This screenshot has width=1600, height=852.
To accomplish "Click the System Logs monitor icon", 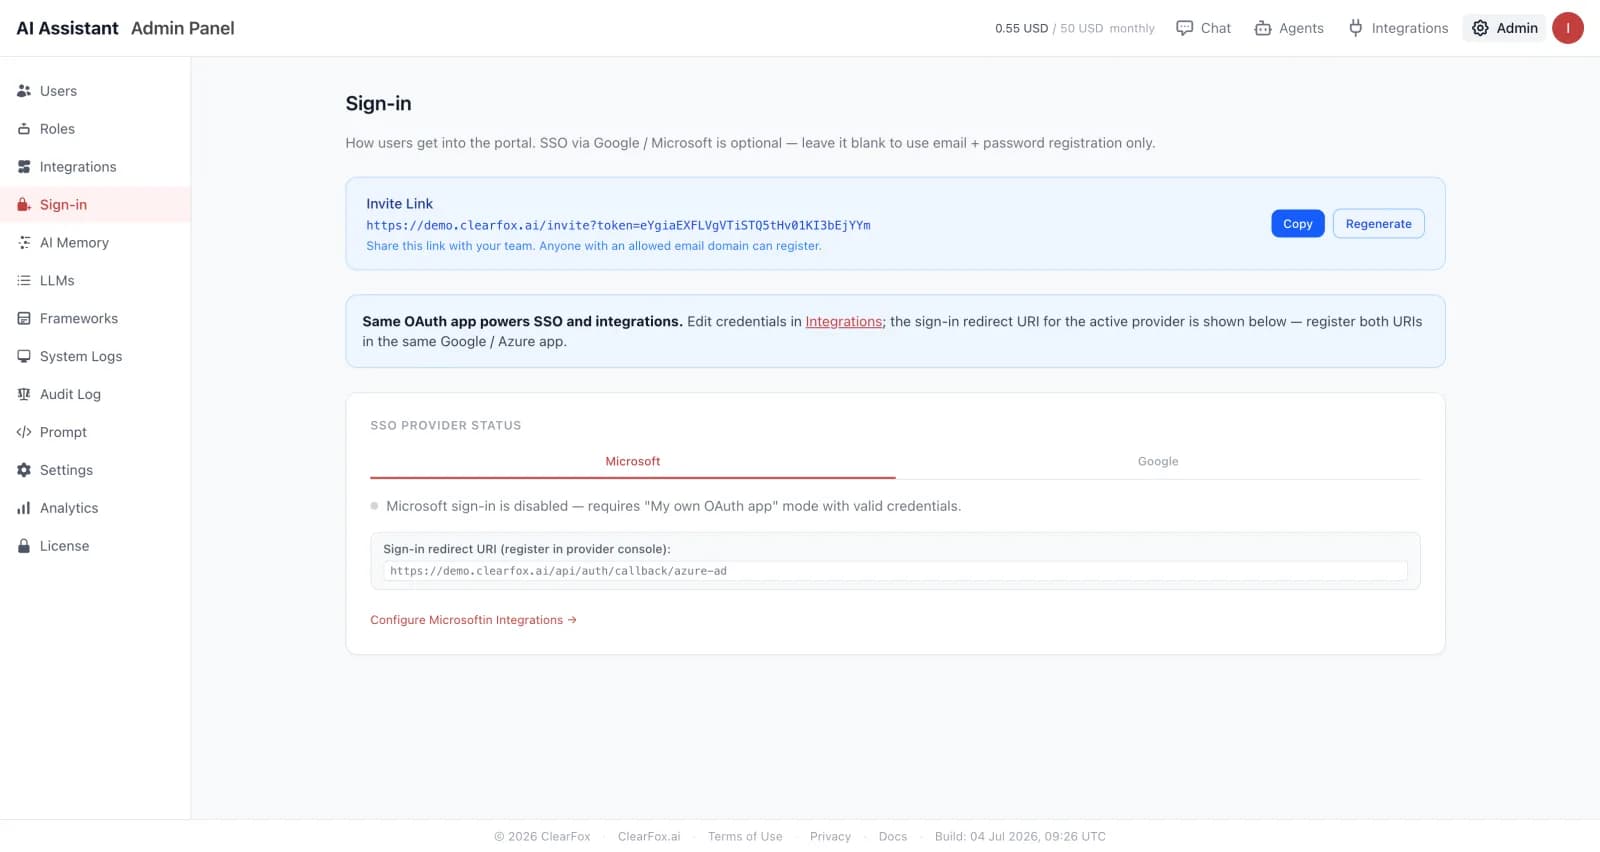I will tap(24, 357).
